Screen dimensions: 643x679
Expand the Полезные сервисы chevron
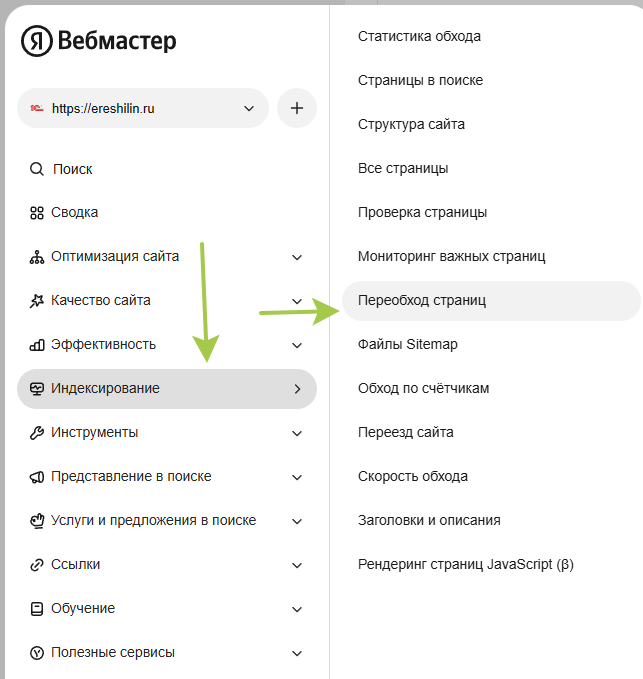(297, 653)
